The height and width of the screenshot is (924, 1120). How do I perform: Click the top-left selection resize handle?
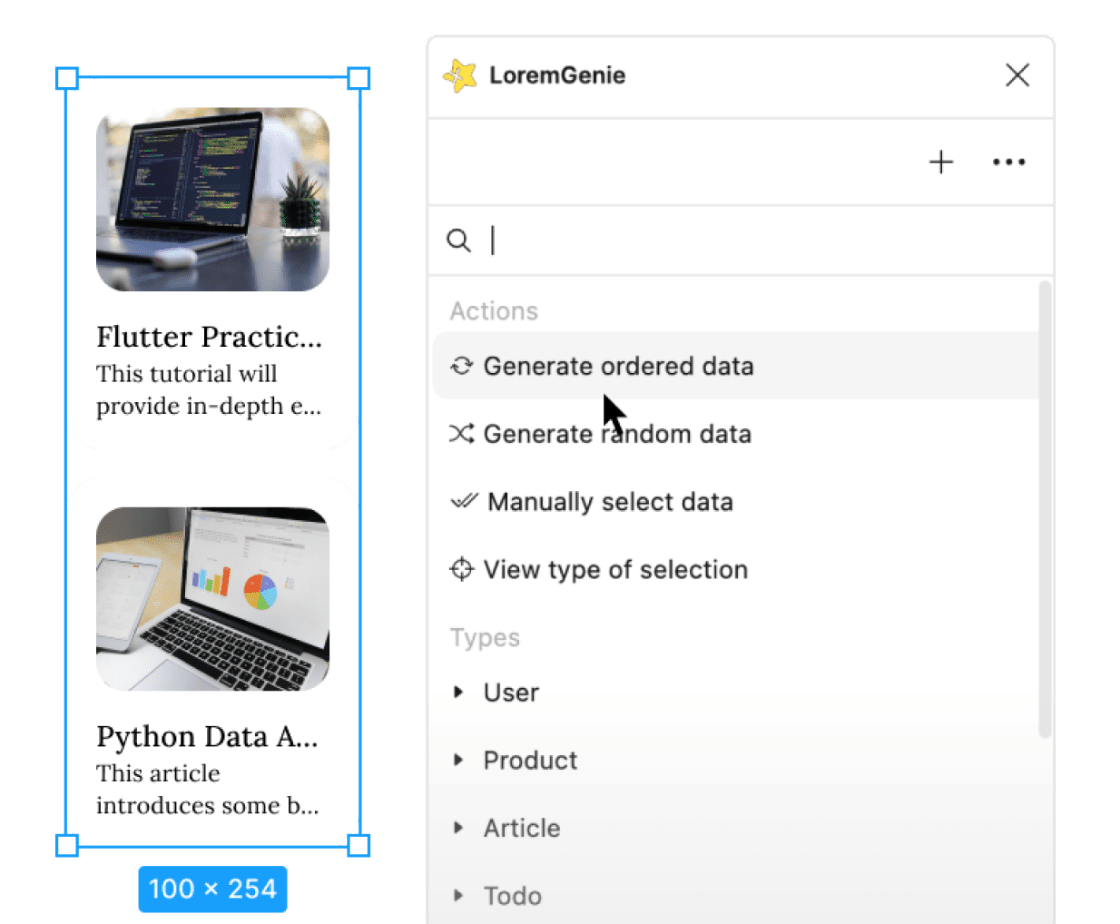[x=67, y=79]
